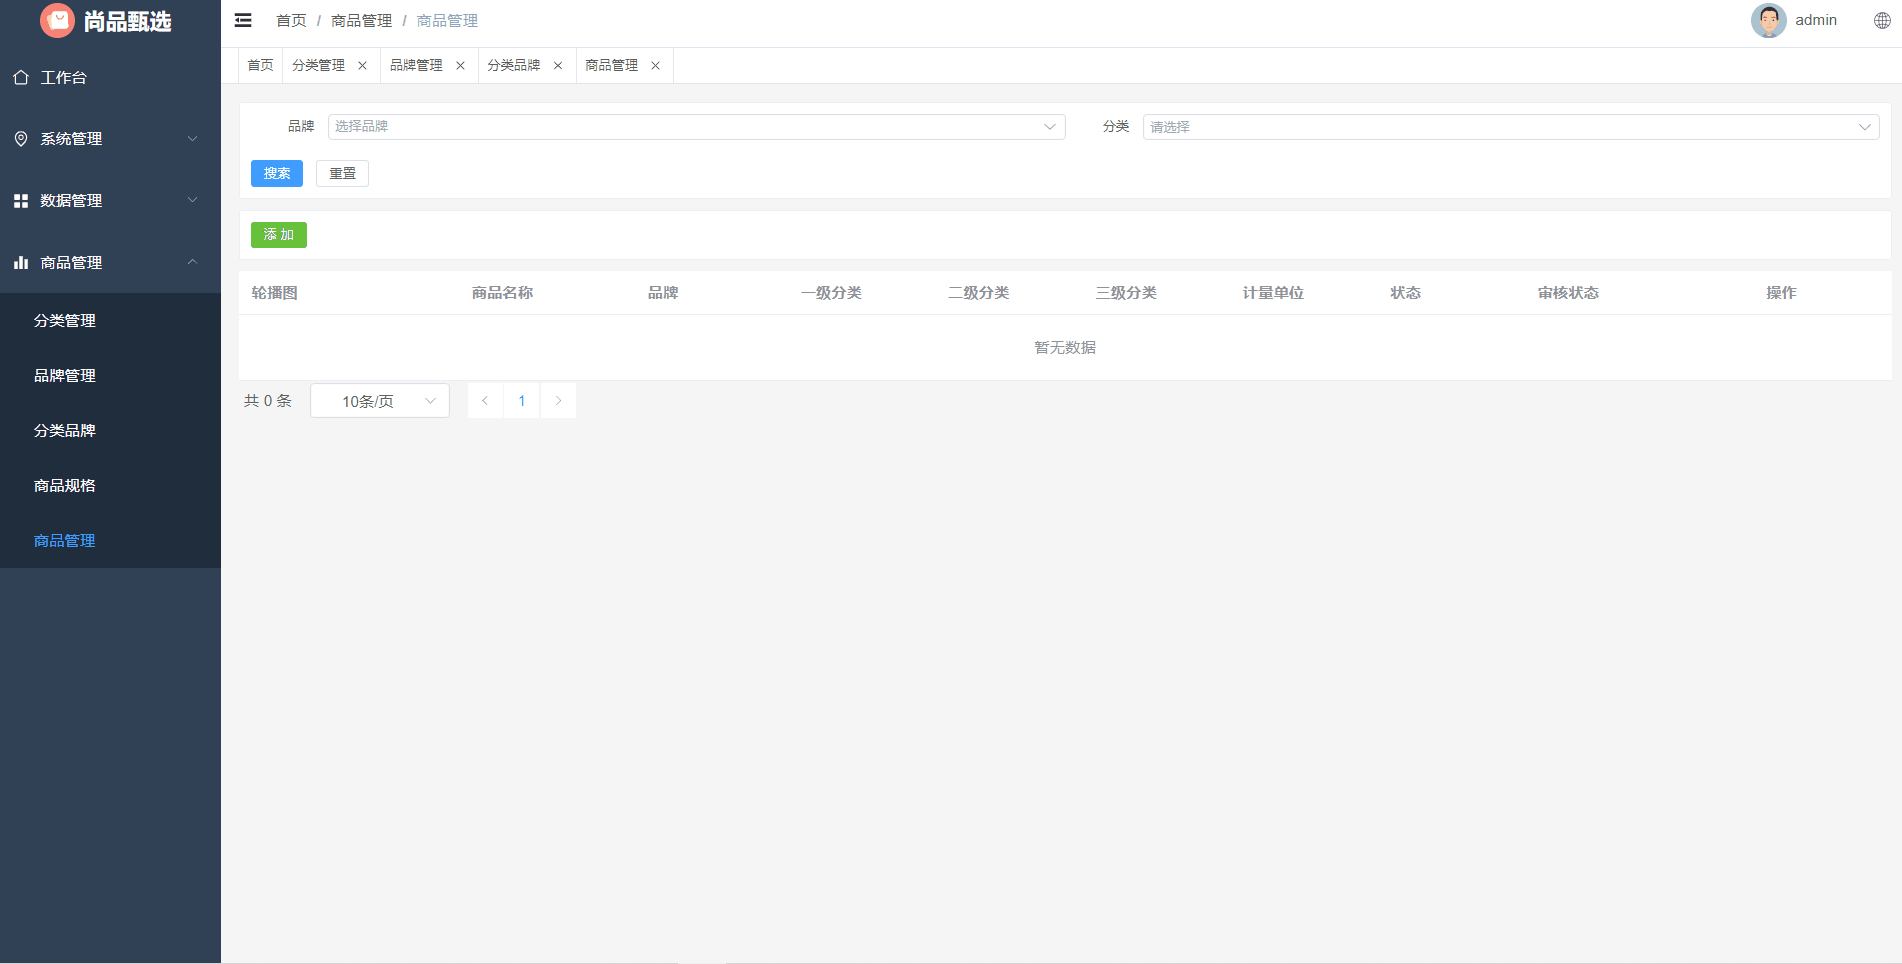Switch to the 品牌管理 tab
This screenshot has width=1902, height=964.
tap(416, 65)
